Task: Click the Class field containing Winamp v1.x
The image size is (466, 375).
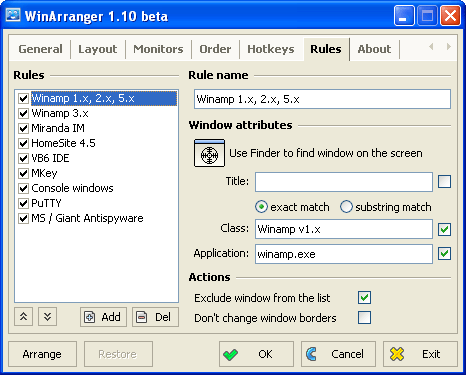Action: tap(344, 229)
